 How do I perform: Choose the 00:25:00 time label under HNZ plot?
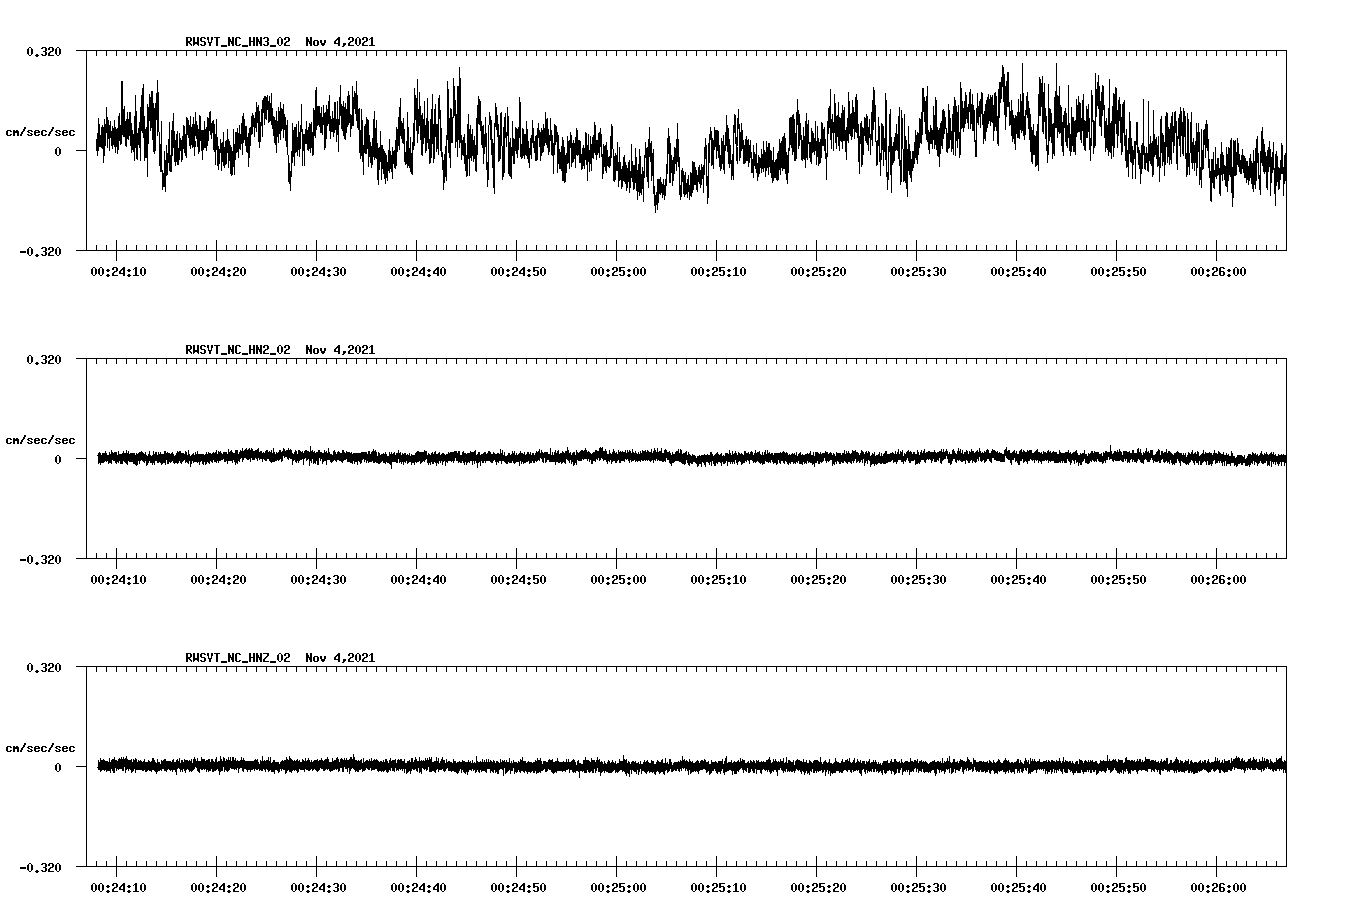click(619, 888)
